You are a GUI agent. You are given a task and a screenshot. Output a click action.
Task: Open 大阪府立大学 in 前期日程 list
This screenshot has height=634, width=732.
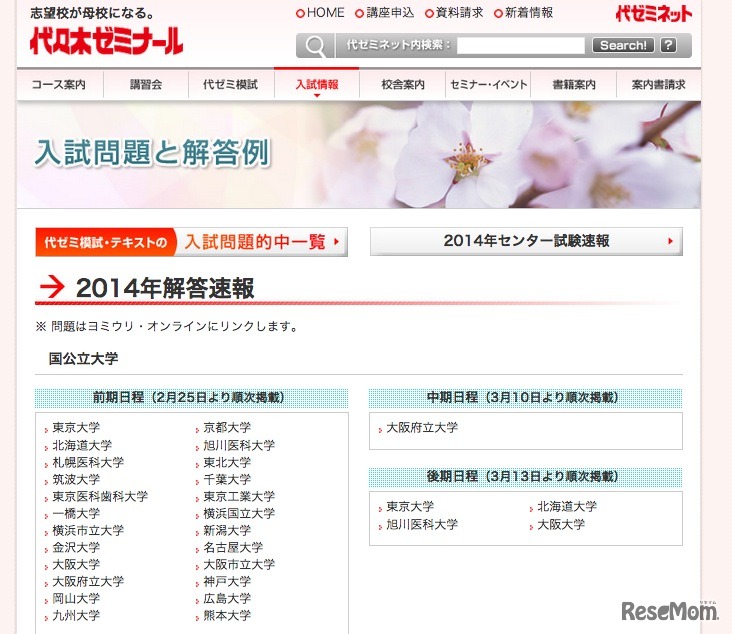click(x=88, y=581)
